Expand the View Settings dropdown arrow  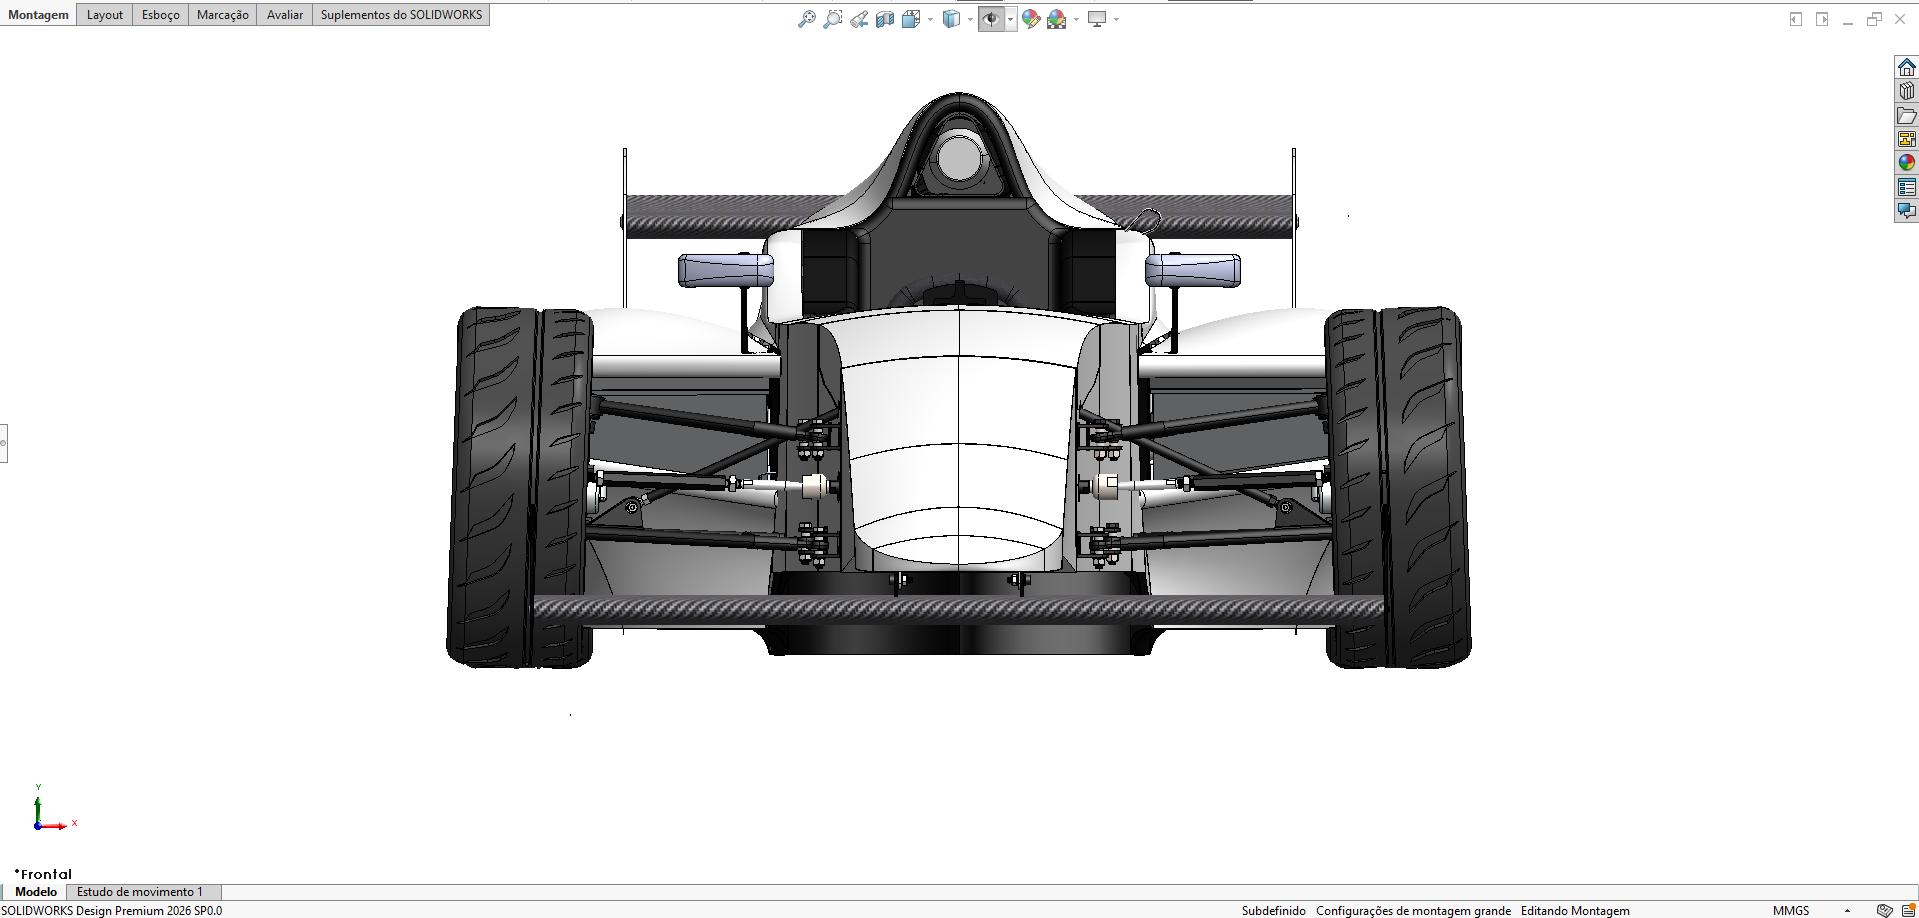pyautogui.click(x=1116, y=19)
